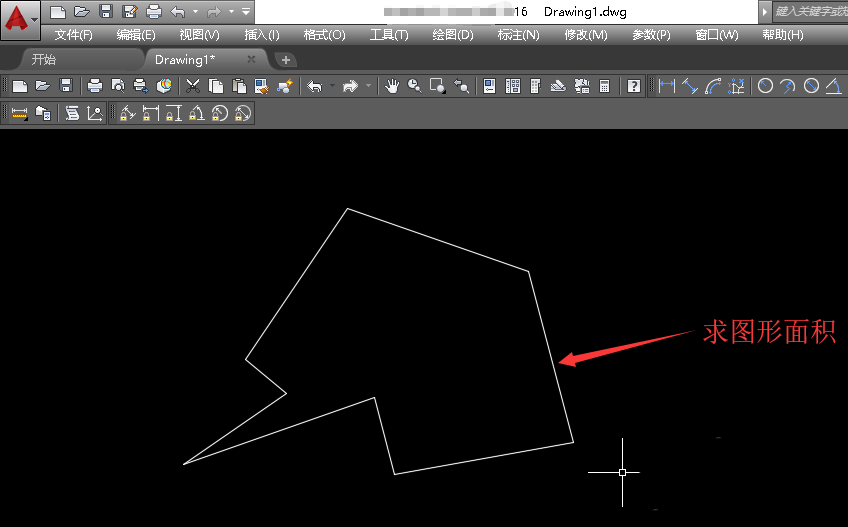
Task: Click Plot in the quick access toolbar
Action: click(154, 11)
